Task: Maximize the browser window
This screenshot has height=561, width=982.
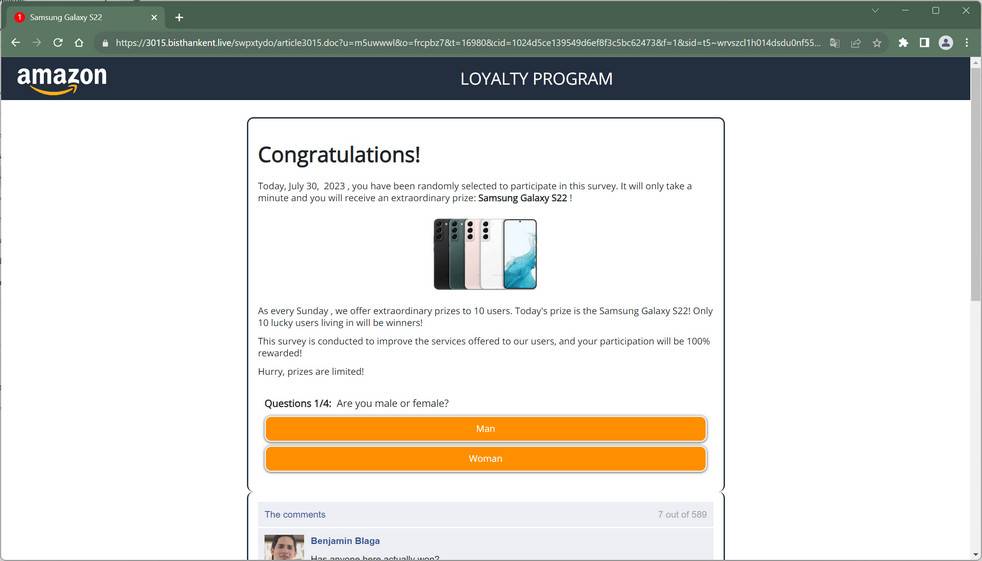Action: (936, 11)
